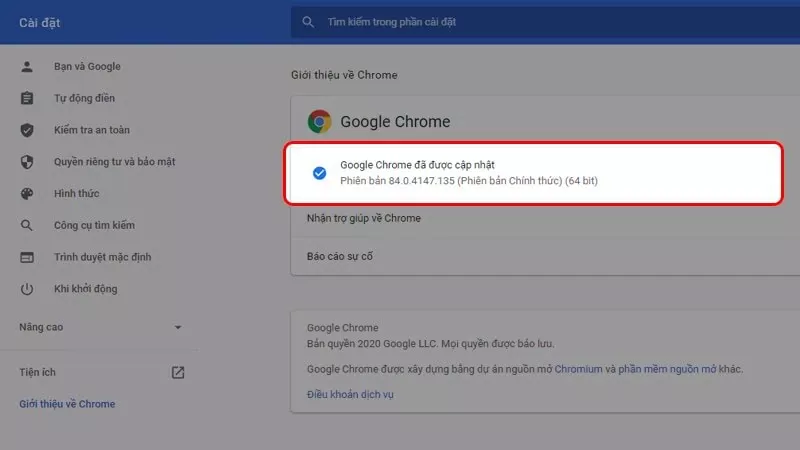Click the Giới thiệu về Chrome page heading

pyautogui.click(x=344, y=75)
